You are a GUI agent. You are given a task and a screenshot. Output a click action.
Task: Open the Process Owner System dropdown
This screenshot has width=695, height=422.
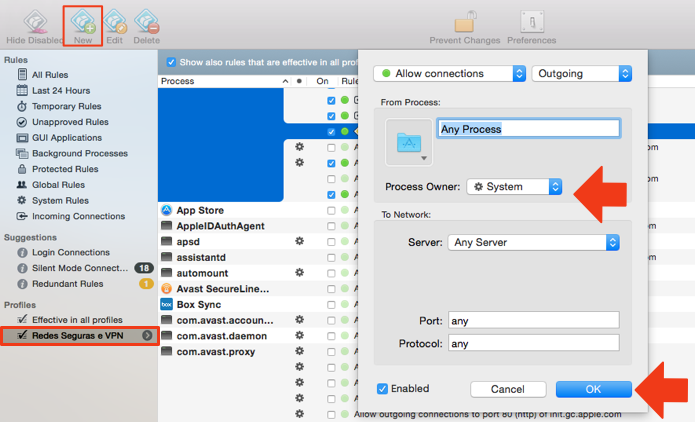click(514, 187)
